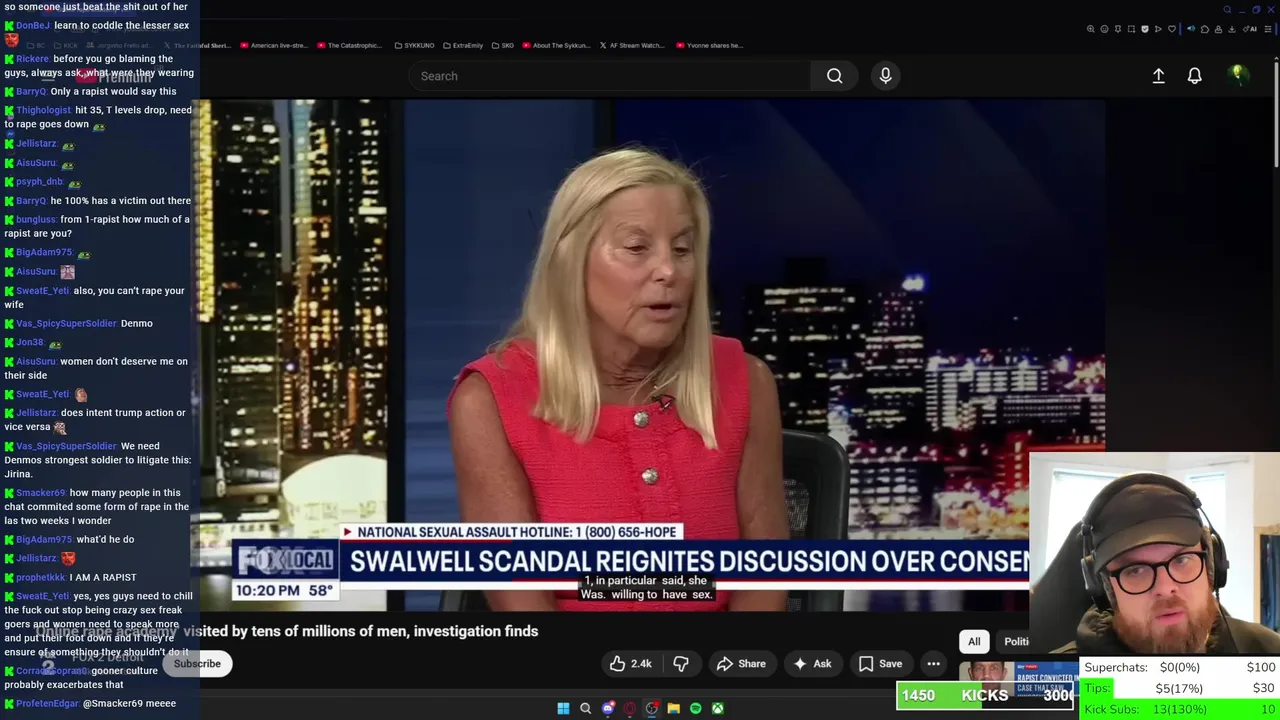
Task: Dislike the video with thumbs-down icon
Action: click(681, 664)
